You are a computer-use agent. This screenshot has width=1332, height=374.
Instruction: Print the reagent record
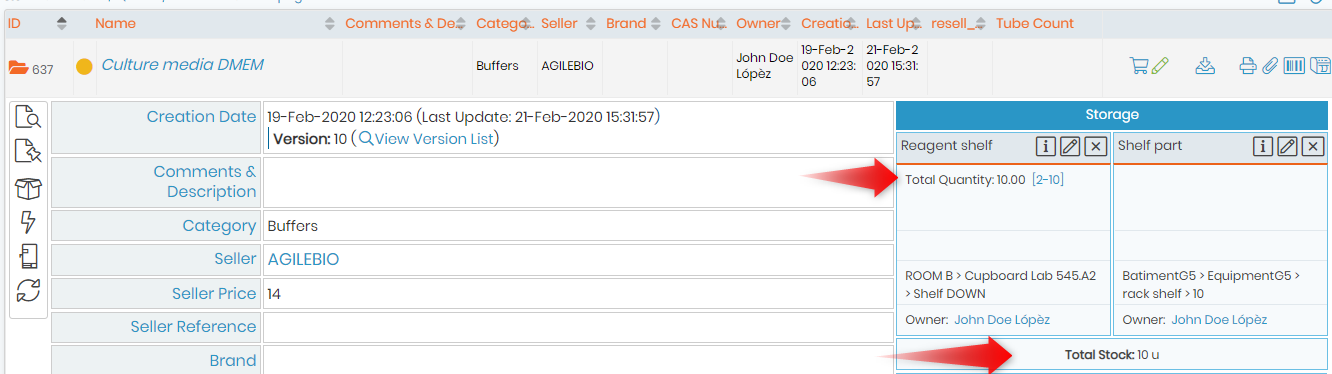click(x=1248, y=66)
